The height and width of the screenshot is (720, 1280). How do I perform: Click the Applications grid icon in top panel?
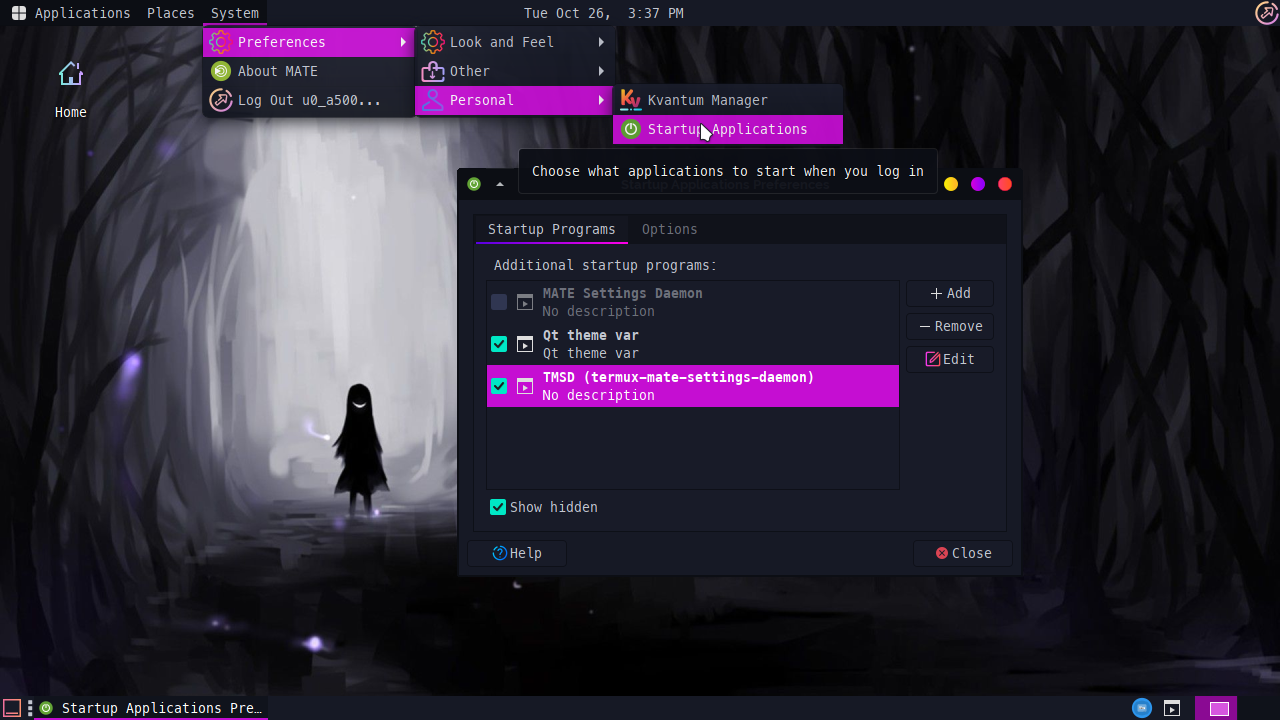click(x=18, y=13)
